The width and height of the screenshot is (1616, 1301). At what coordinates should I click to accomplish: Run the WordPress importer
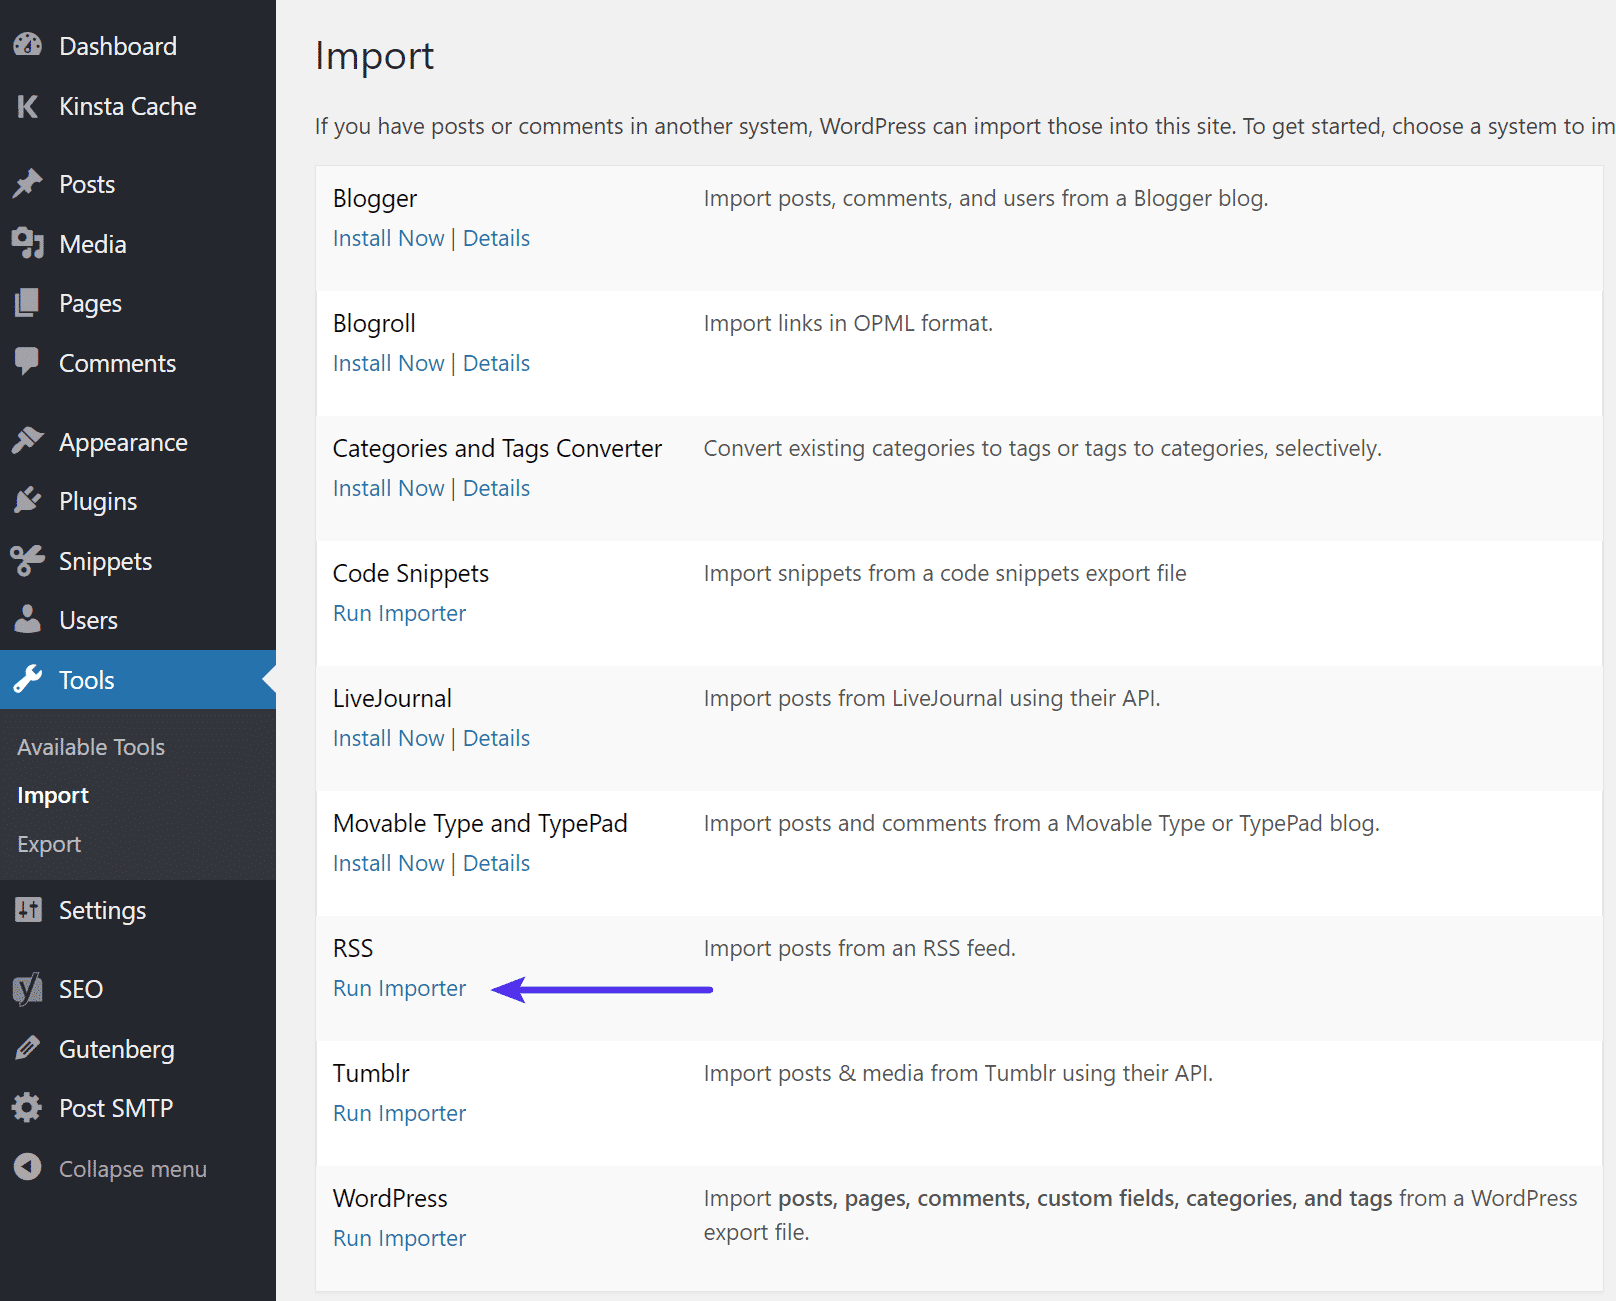pos(399,1237)
